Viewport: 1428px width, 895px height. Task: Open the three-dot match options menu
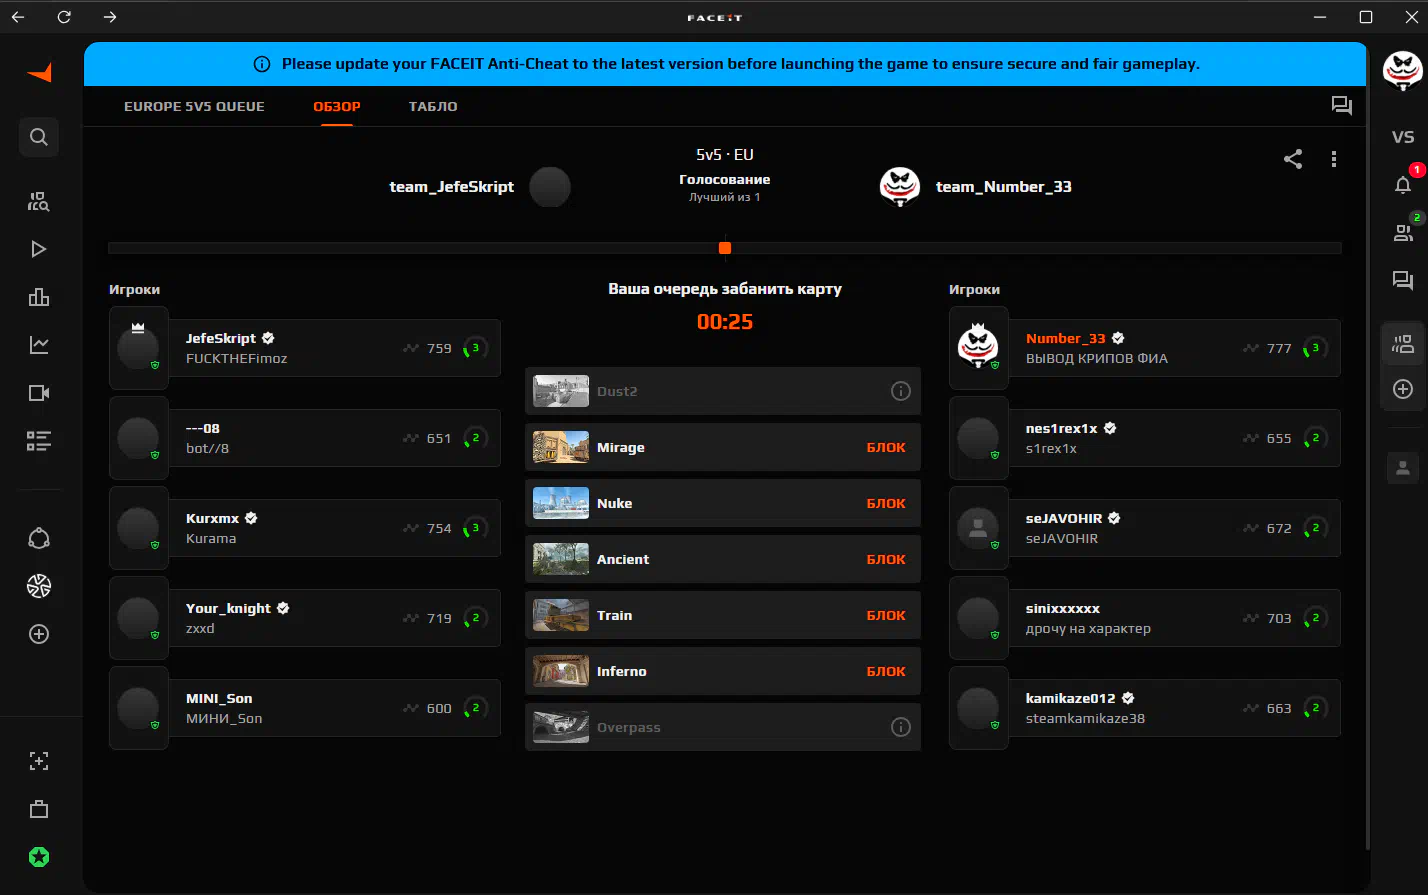click(x=1334, y=159)
